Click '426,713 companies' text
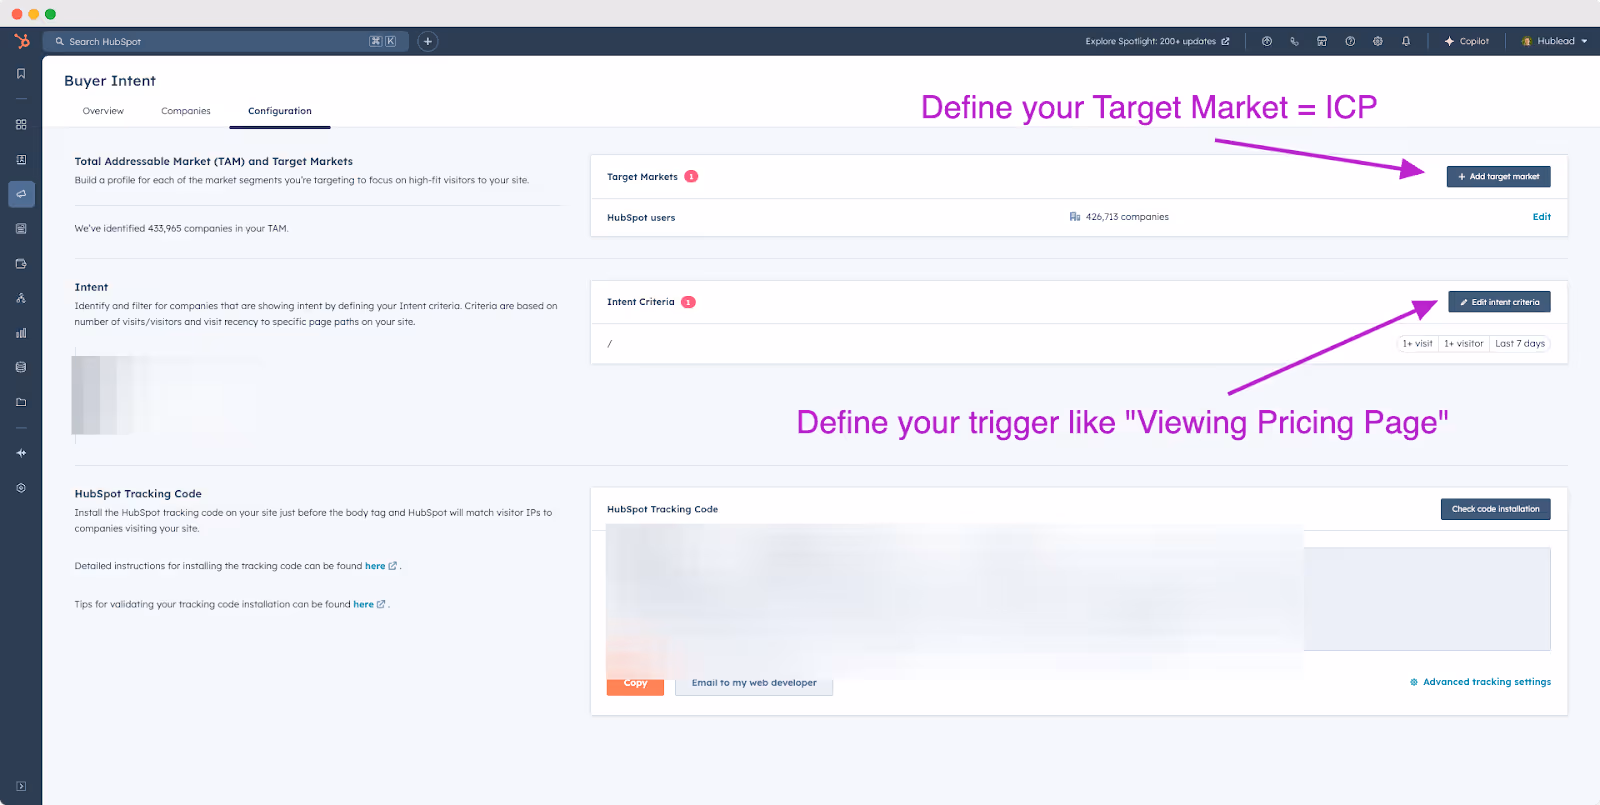 1127,217
